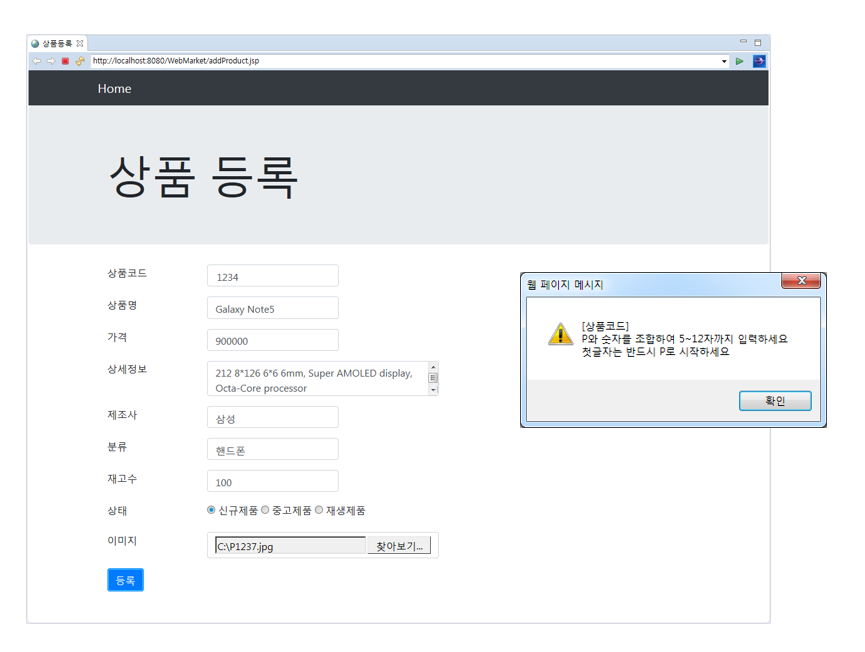
Task: Edit the 가격 field with 900000
Action: [x=273, y=340]
